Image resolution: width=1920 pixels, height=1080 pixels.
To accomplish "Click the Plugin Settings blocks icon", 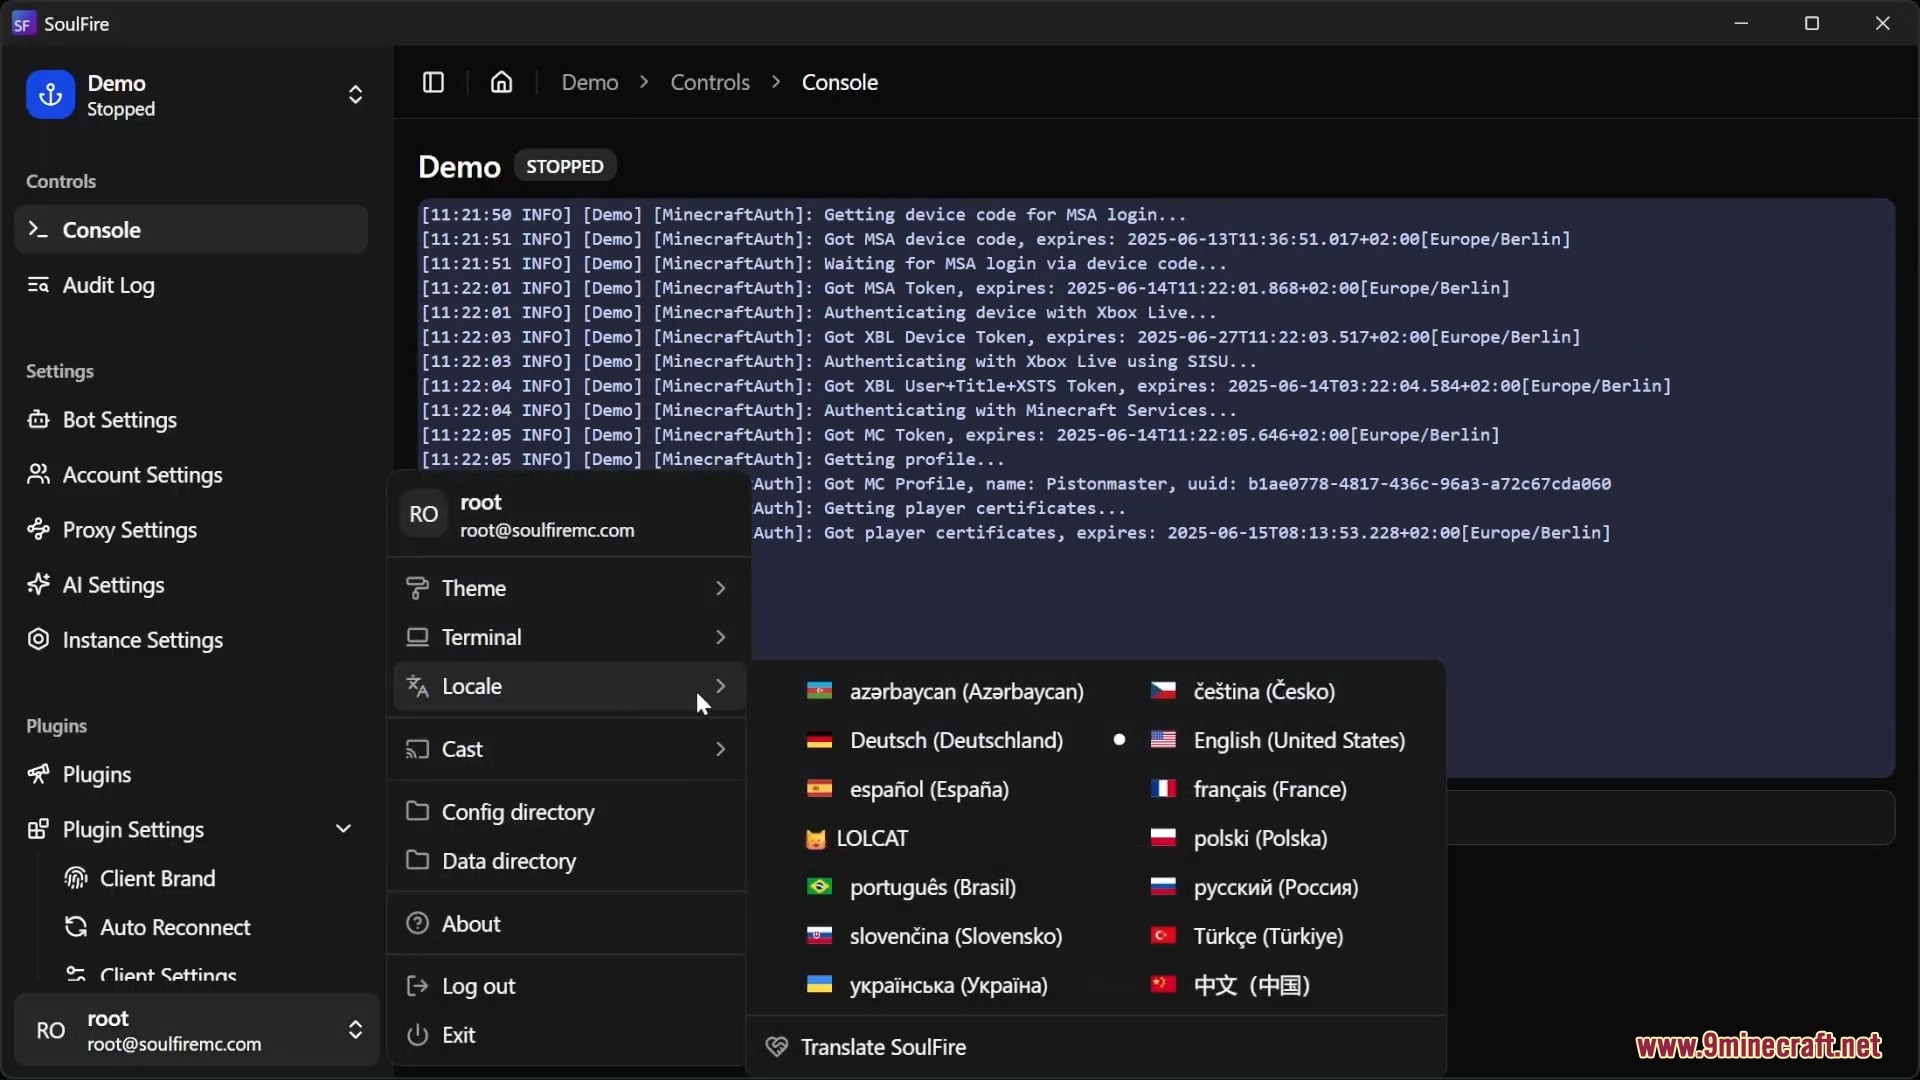I will 38,830.
